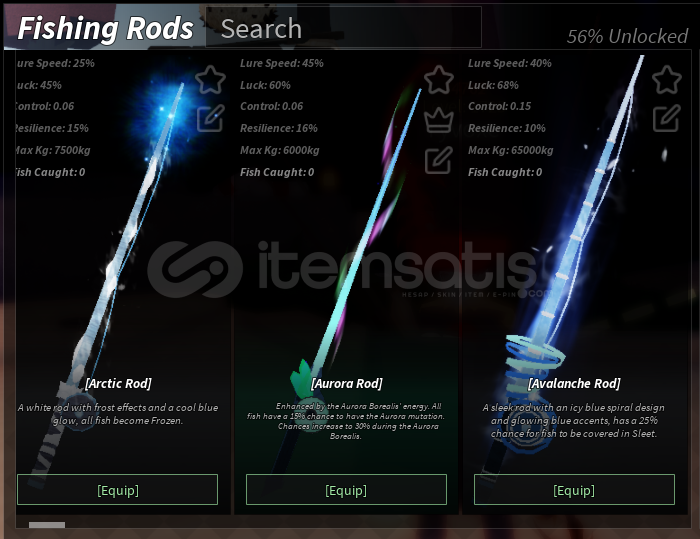The height and width of the screenshot is (539, 700).
Task: Open edit icon on Avalanche Rod card
Action: (667, 118)
